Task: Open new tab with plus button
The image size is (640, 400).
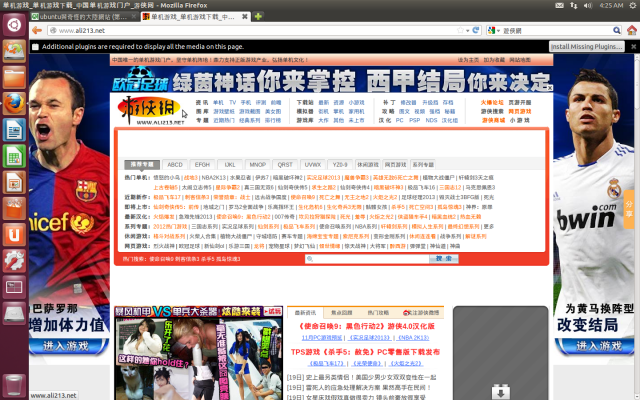Action: 258,16
